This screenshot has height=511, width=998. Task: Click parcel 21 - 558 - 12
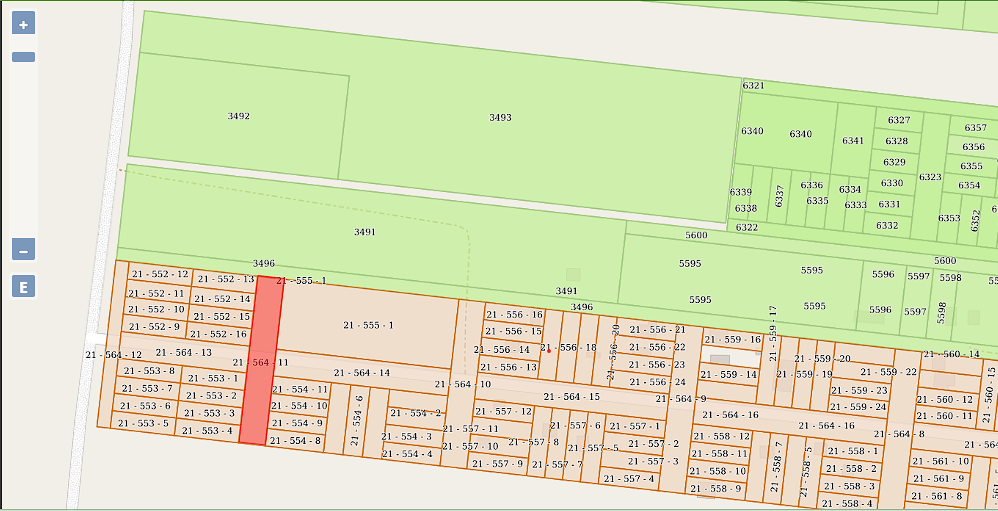720,437
